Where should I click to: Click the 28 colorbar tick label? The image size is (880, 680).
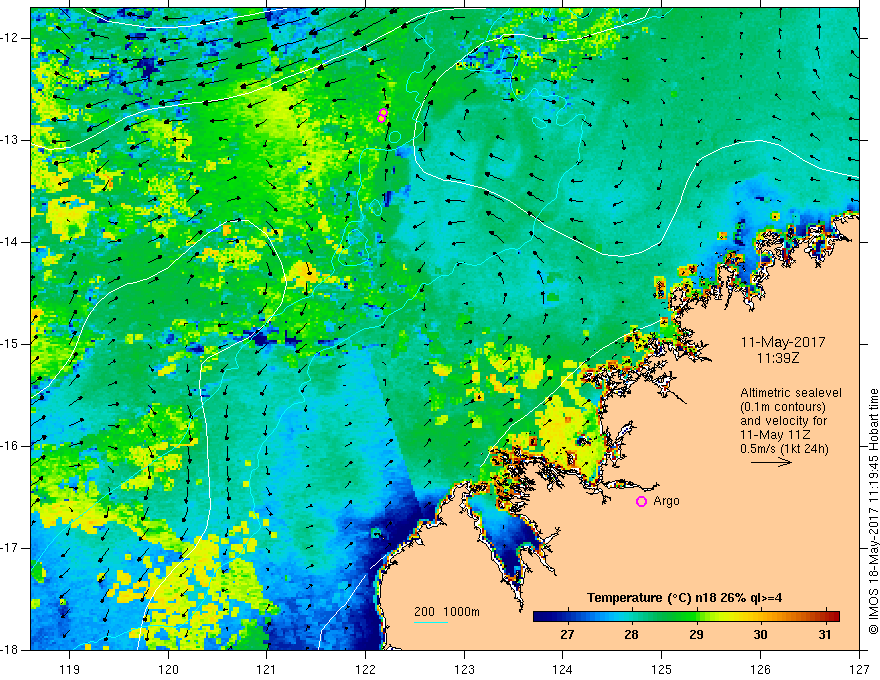tap(631, 635)
